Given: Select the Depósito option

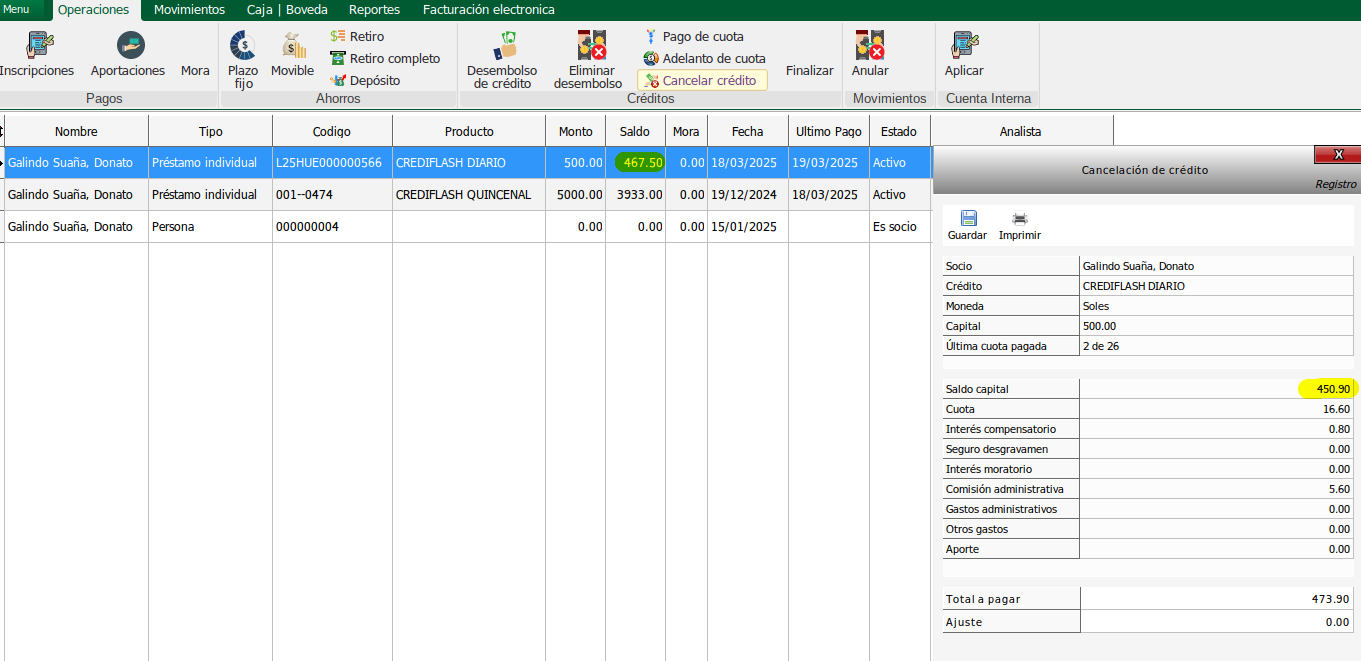Looking at the screenshot, I should point(366,80).
